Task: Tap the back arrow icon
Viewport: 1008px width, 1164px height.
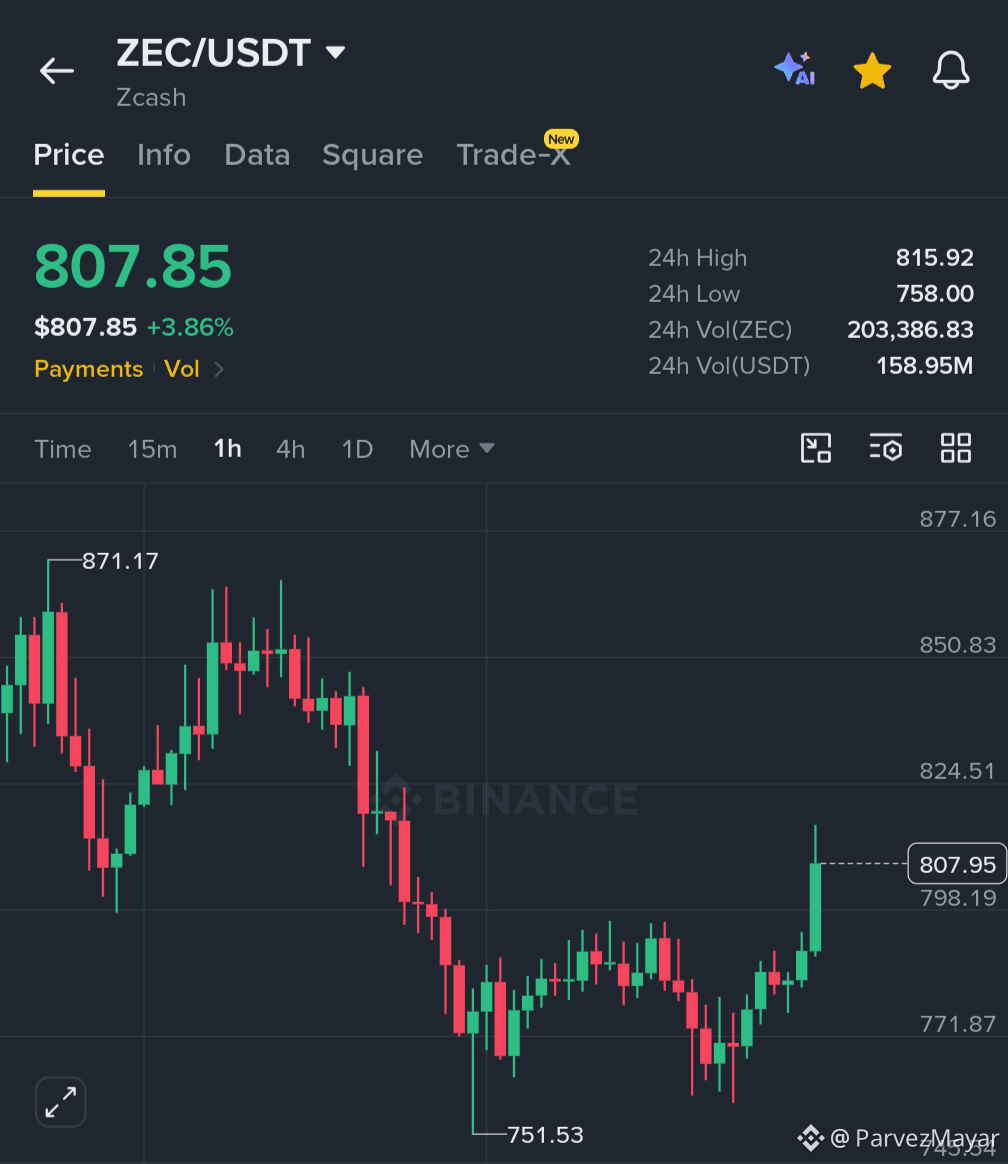Action: point(56,71)
